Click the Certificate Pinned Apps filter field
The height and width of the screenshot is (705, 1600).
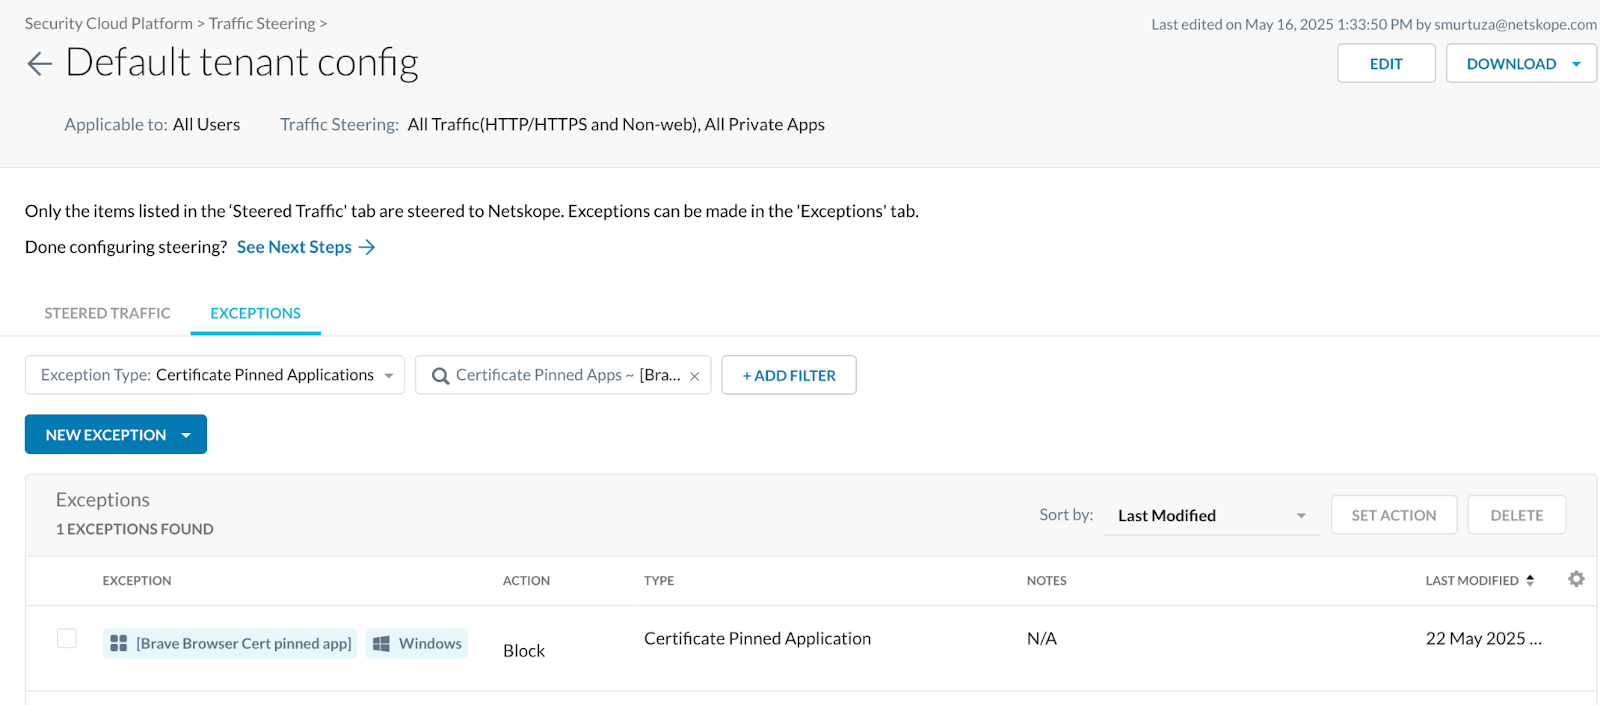563,375
